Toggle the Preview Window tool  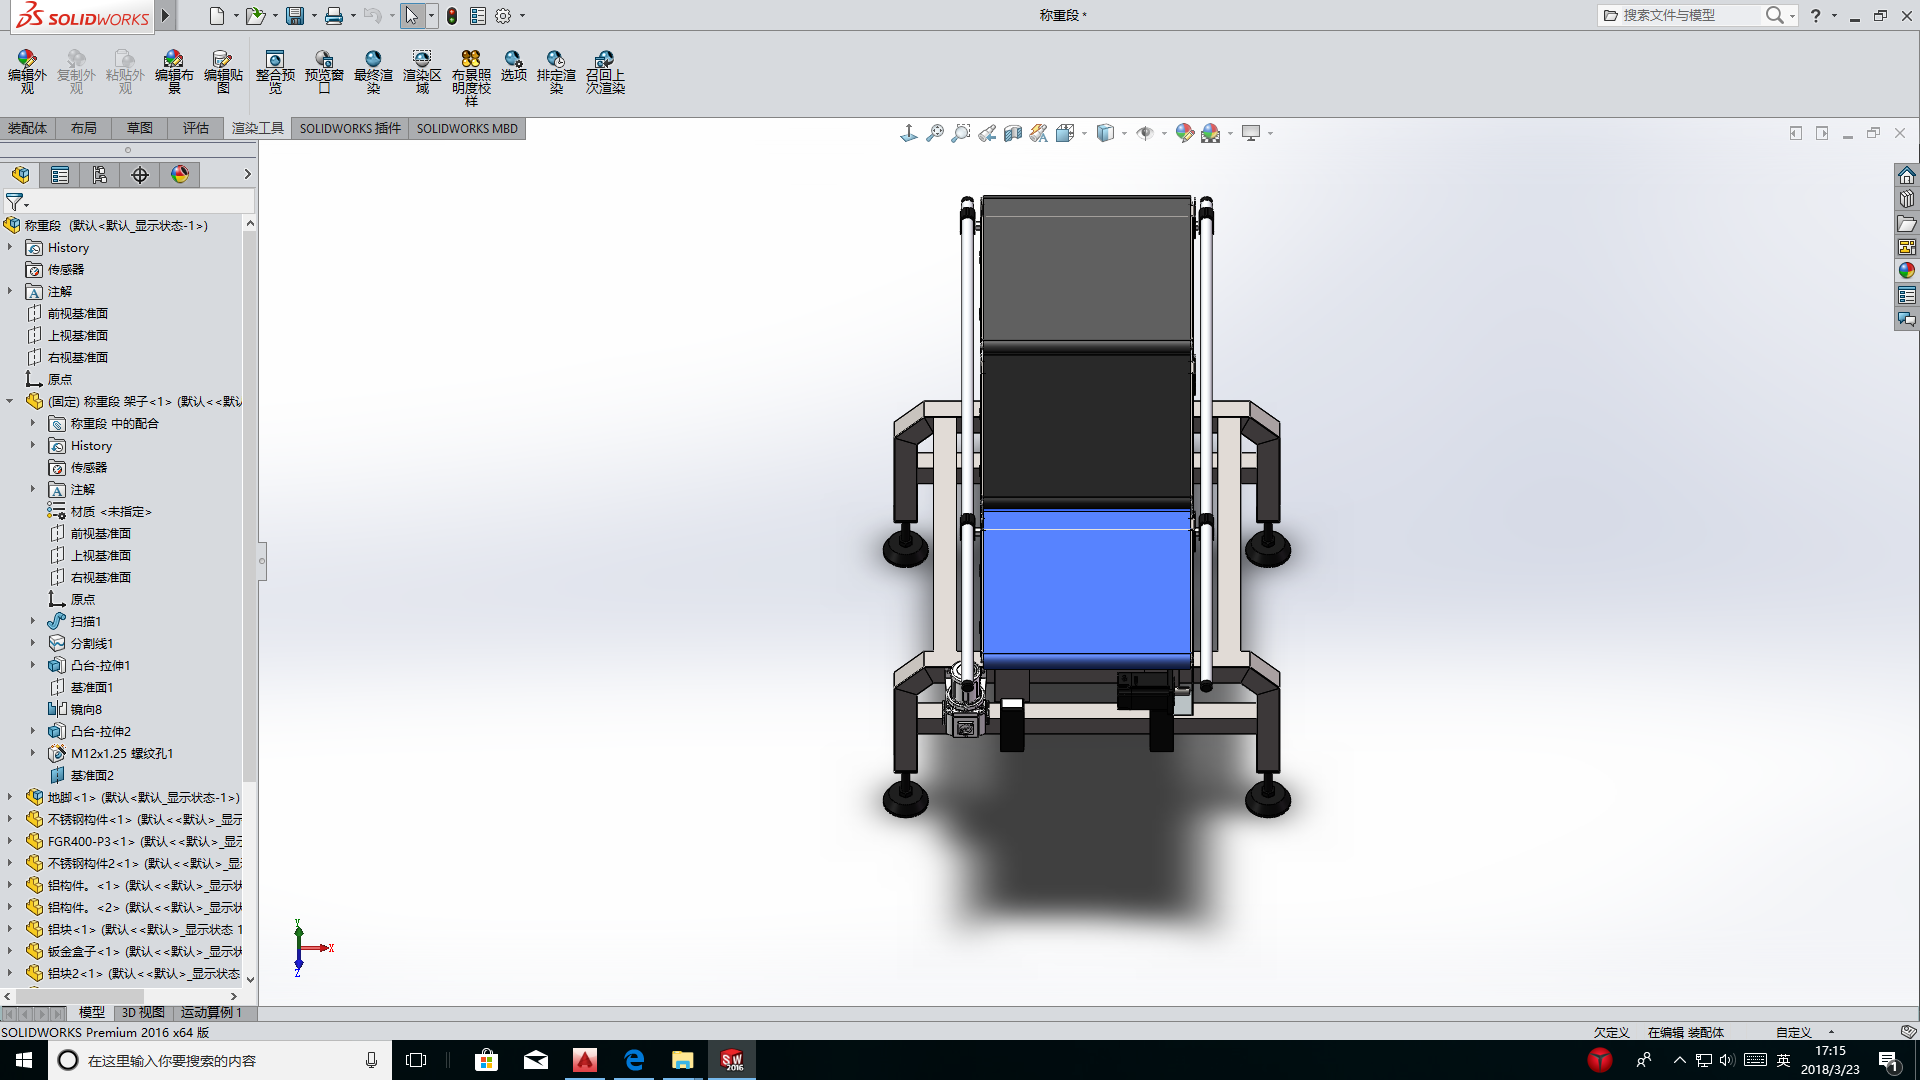[x=324, y=70]
